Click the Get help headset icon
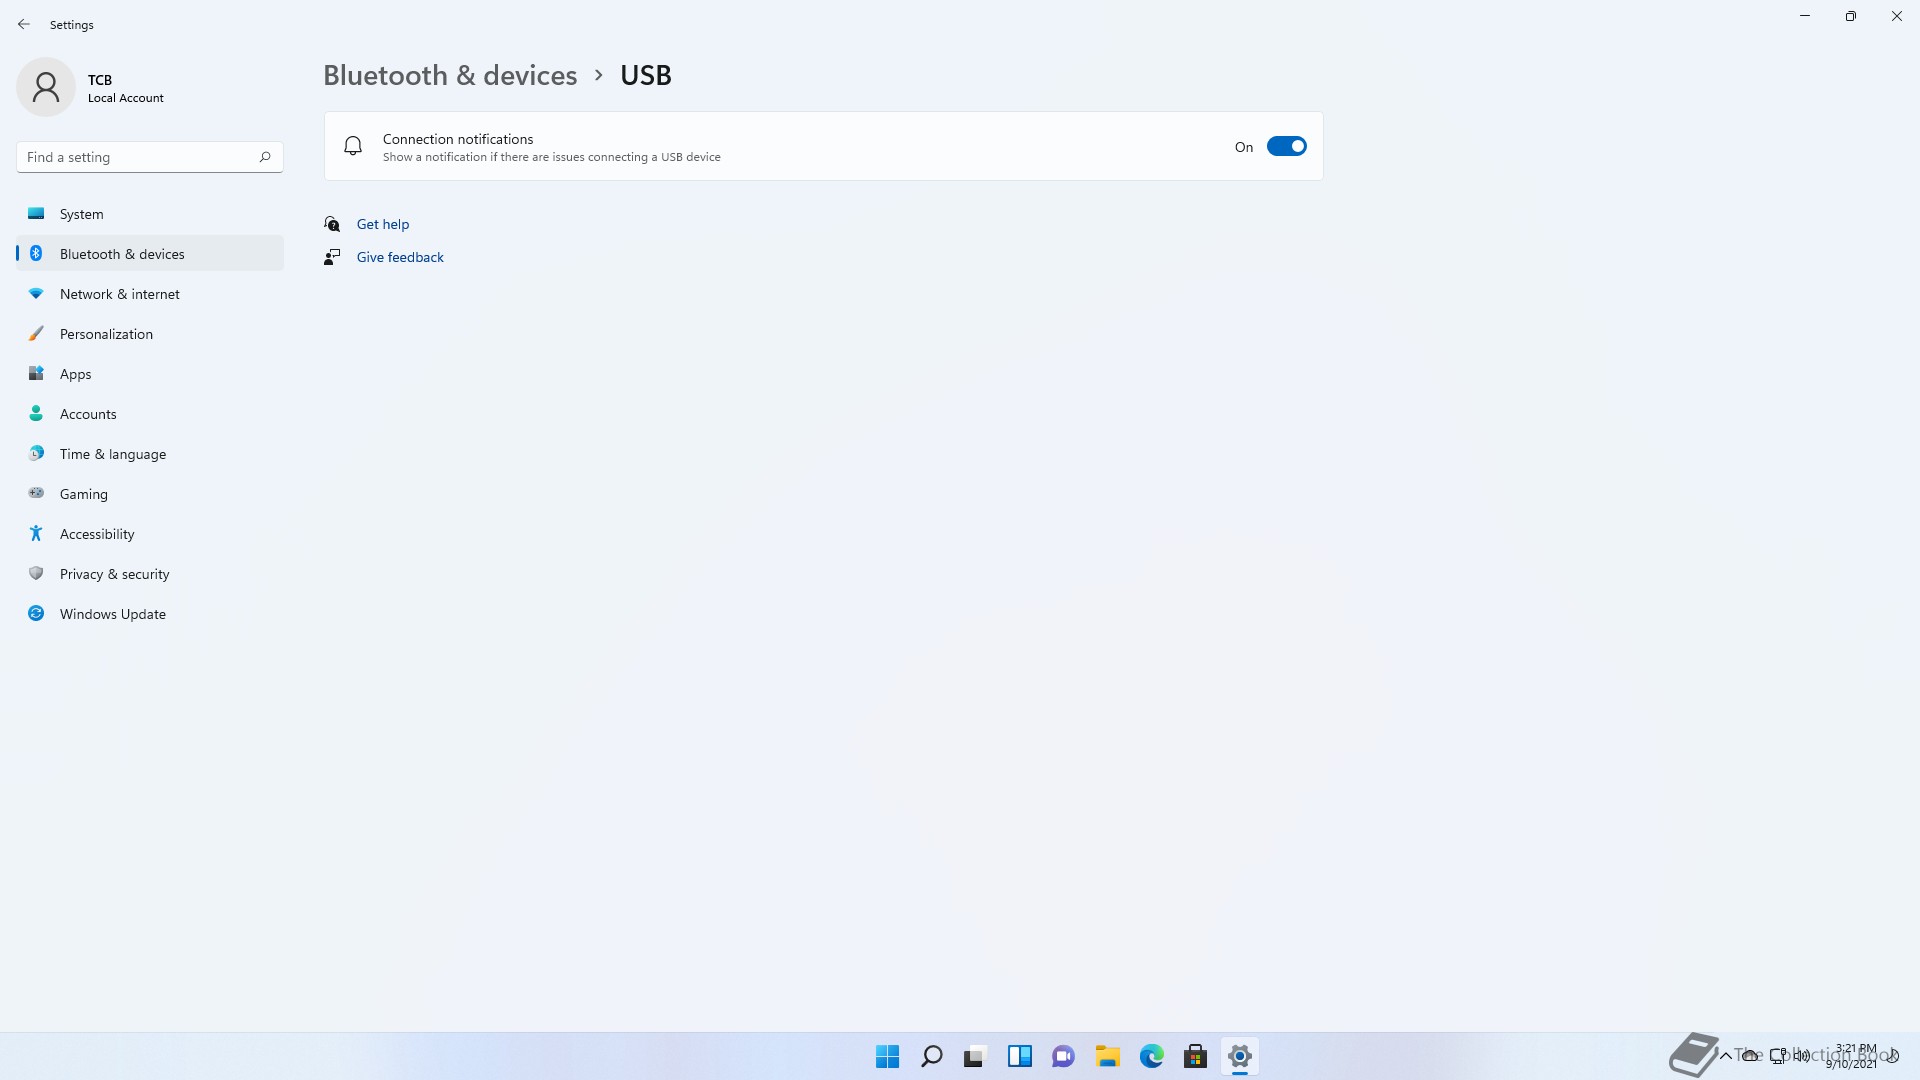Image resolution: width=1920 pixels, height=1080 pixels. pyautogui.click(x=332, y=224)
